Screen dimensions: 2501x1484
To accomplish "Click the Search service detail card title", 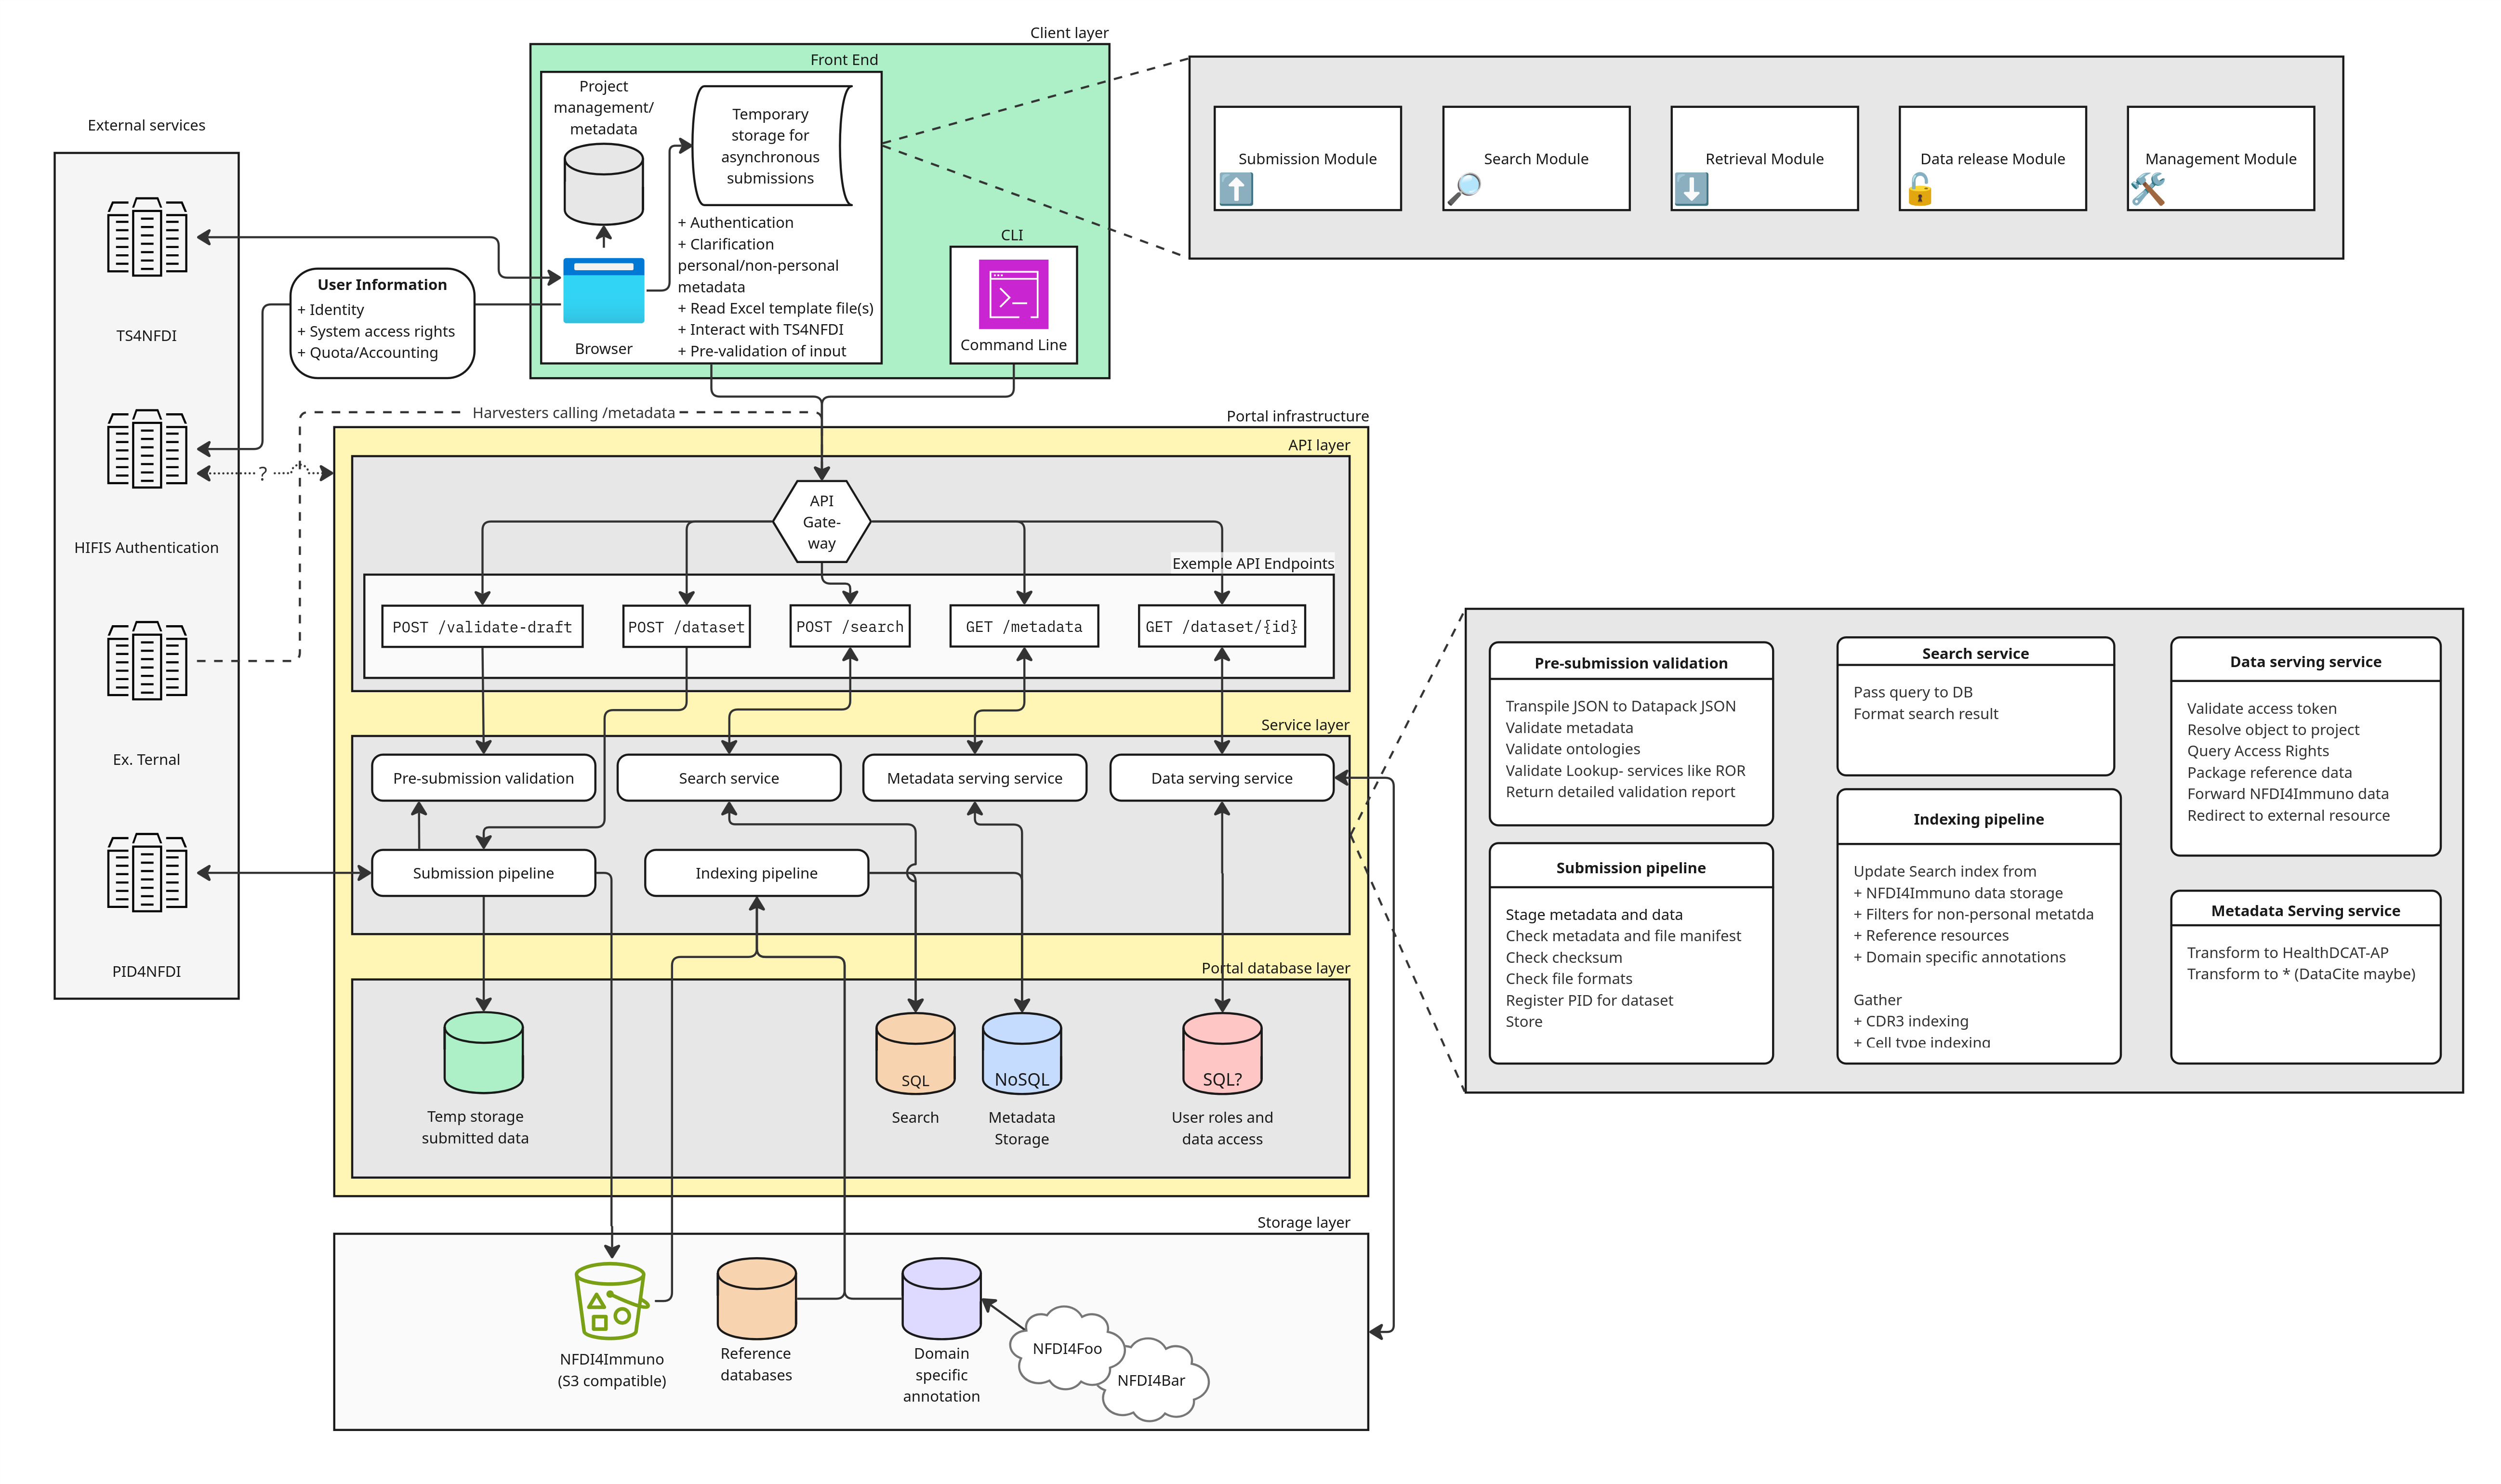I will [x=1975, y=653].
